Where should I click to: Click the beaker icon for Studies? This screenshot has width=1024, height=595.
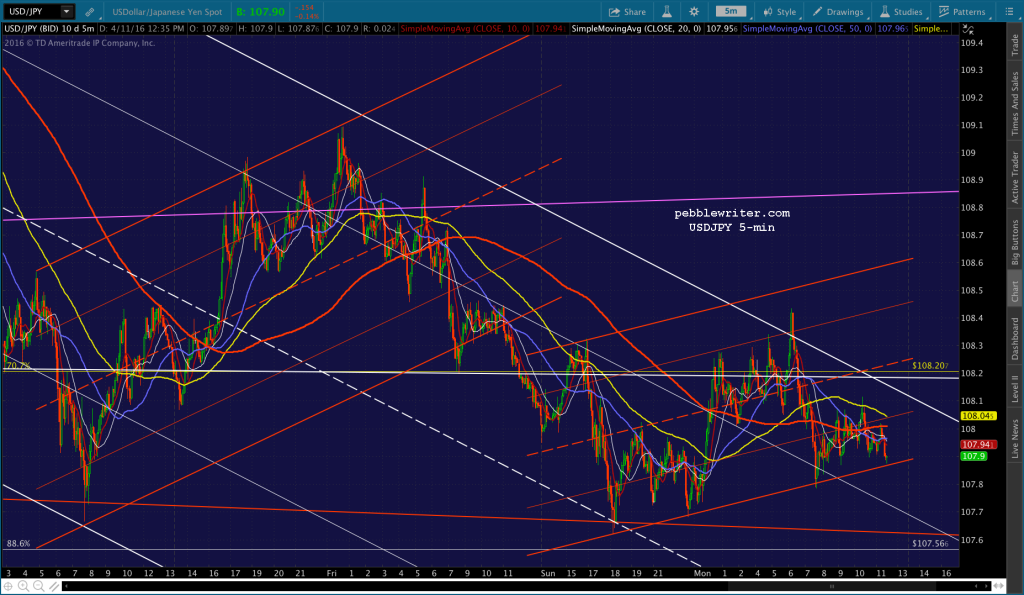click(x=885, y=11)
